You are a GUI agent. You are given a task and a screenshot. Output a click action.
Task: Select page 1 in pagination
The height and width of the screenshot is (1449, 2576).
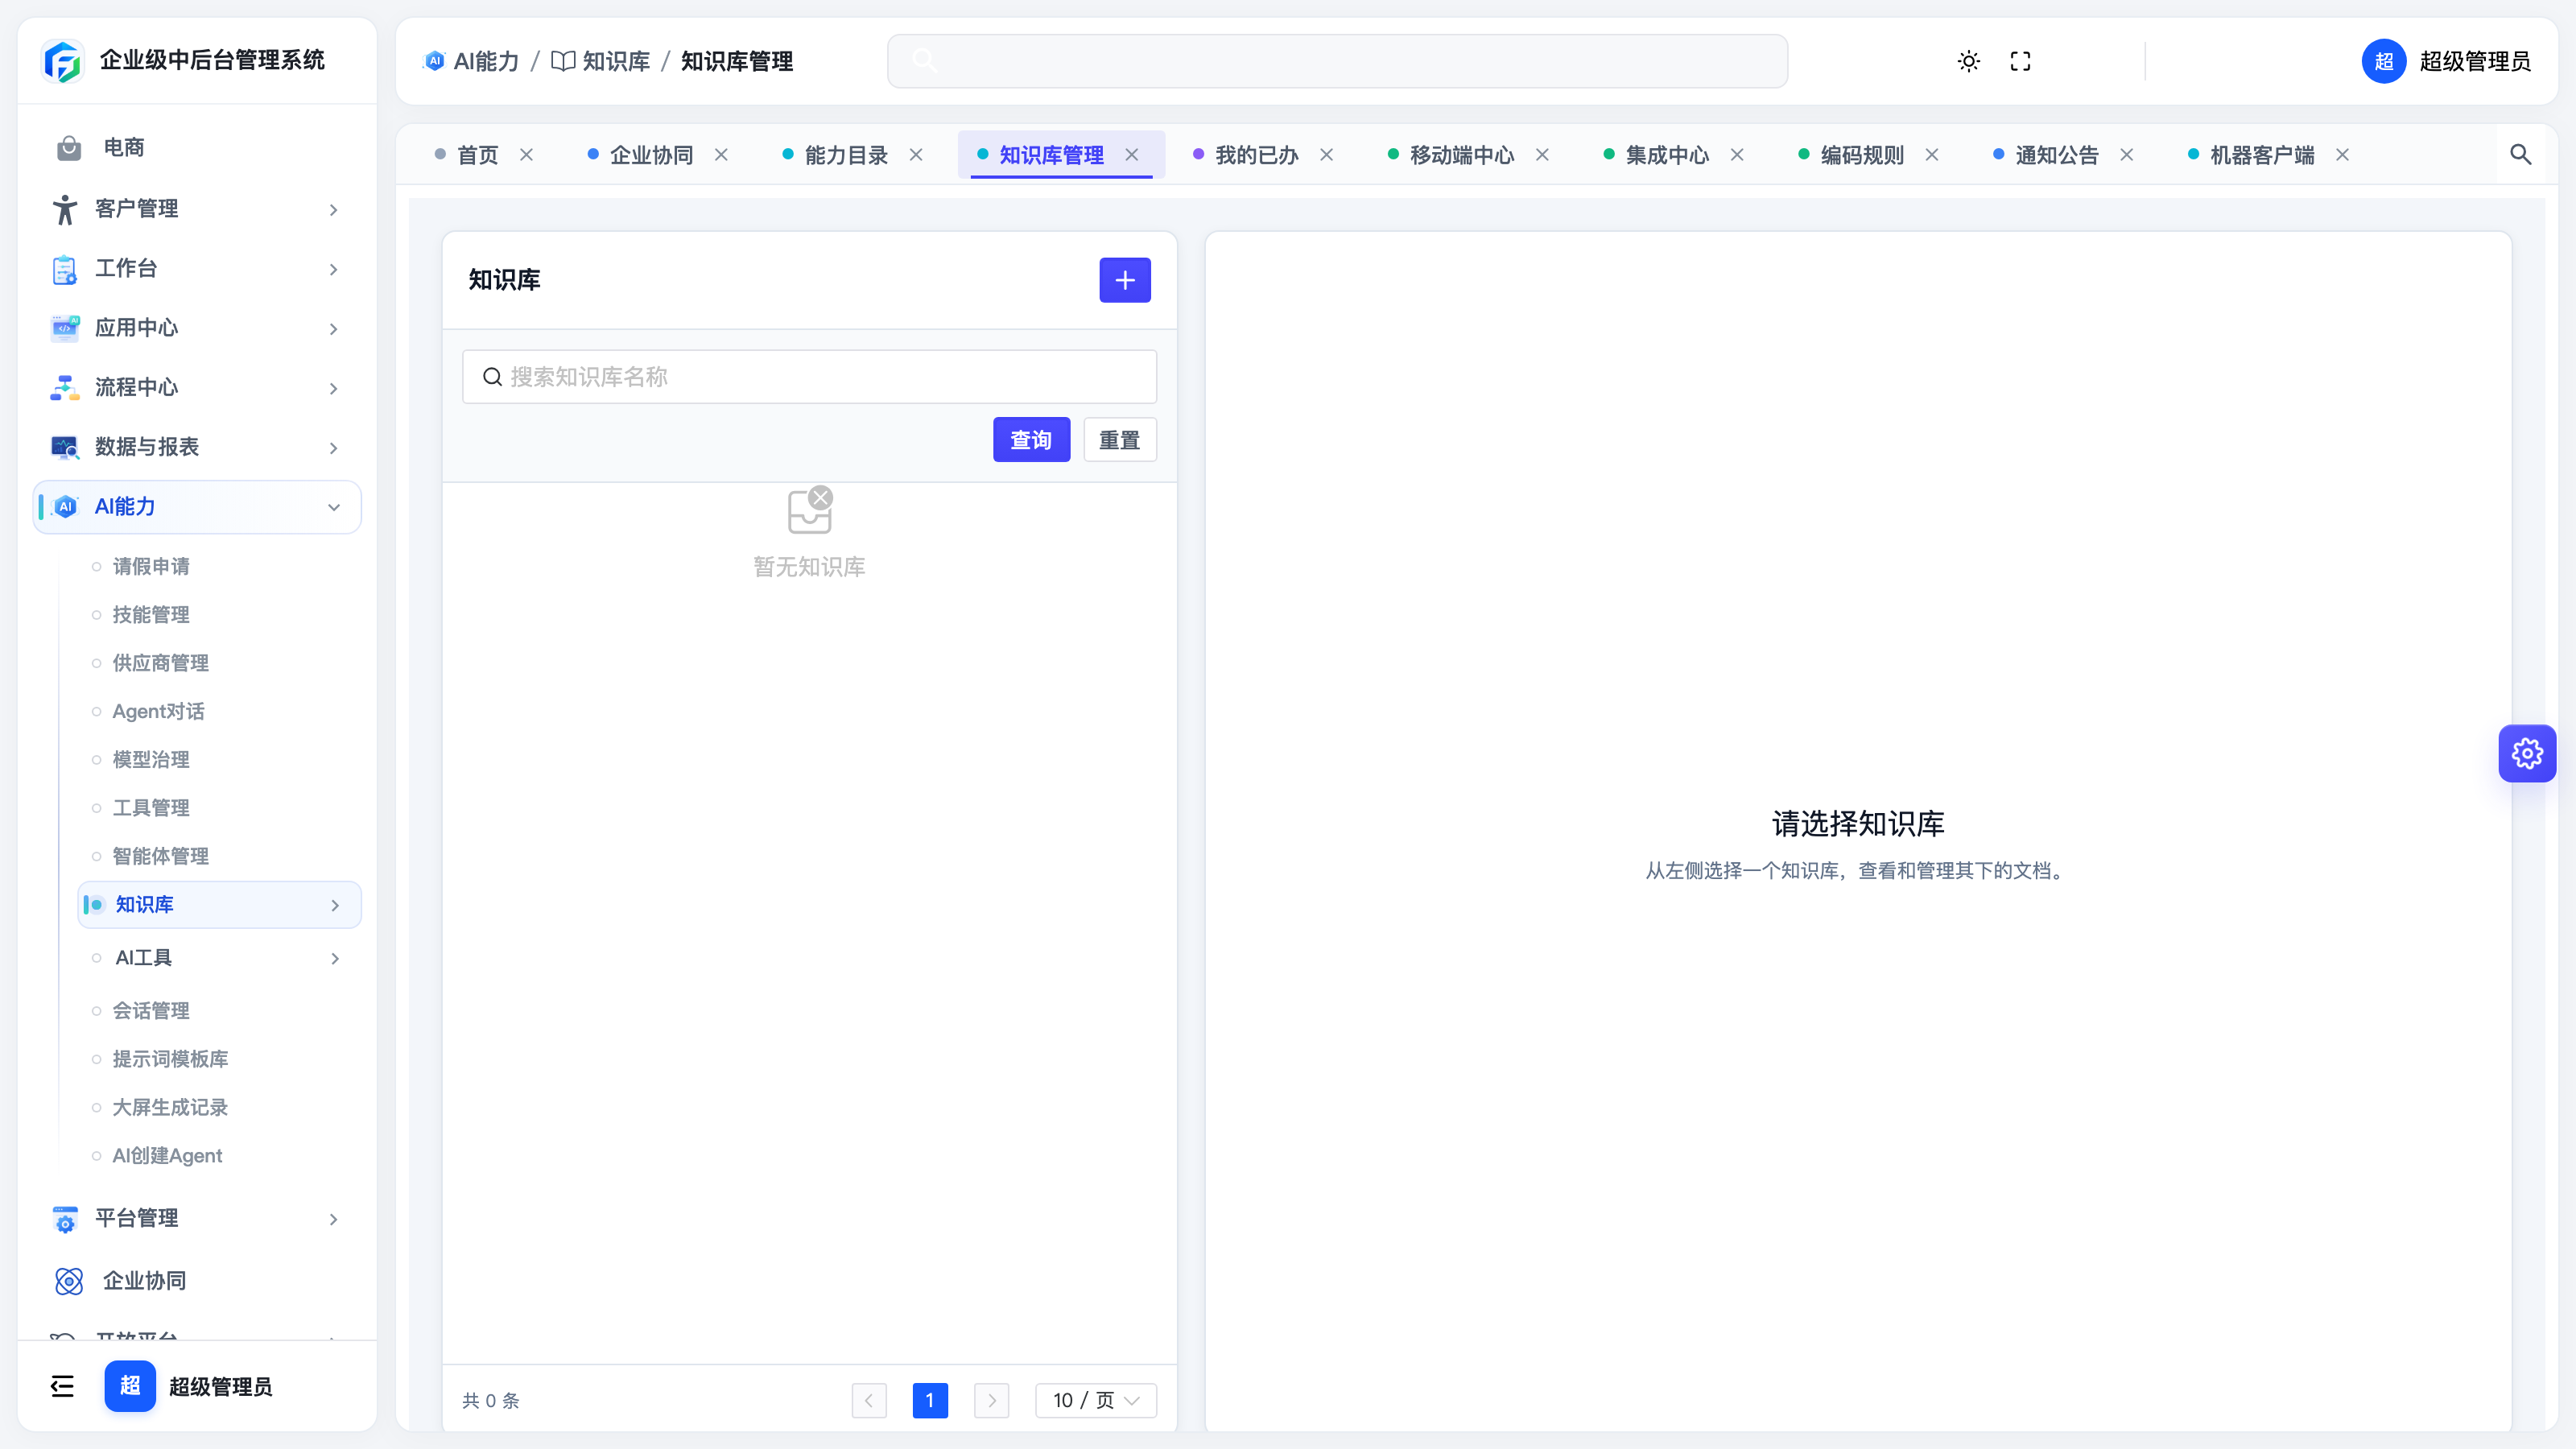(x=930, y=1401)
